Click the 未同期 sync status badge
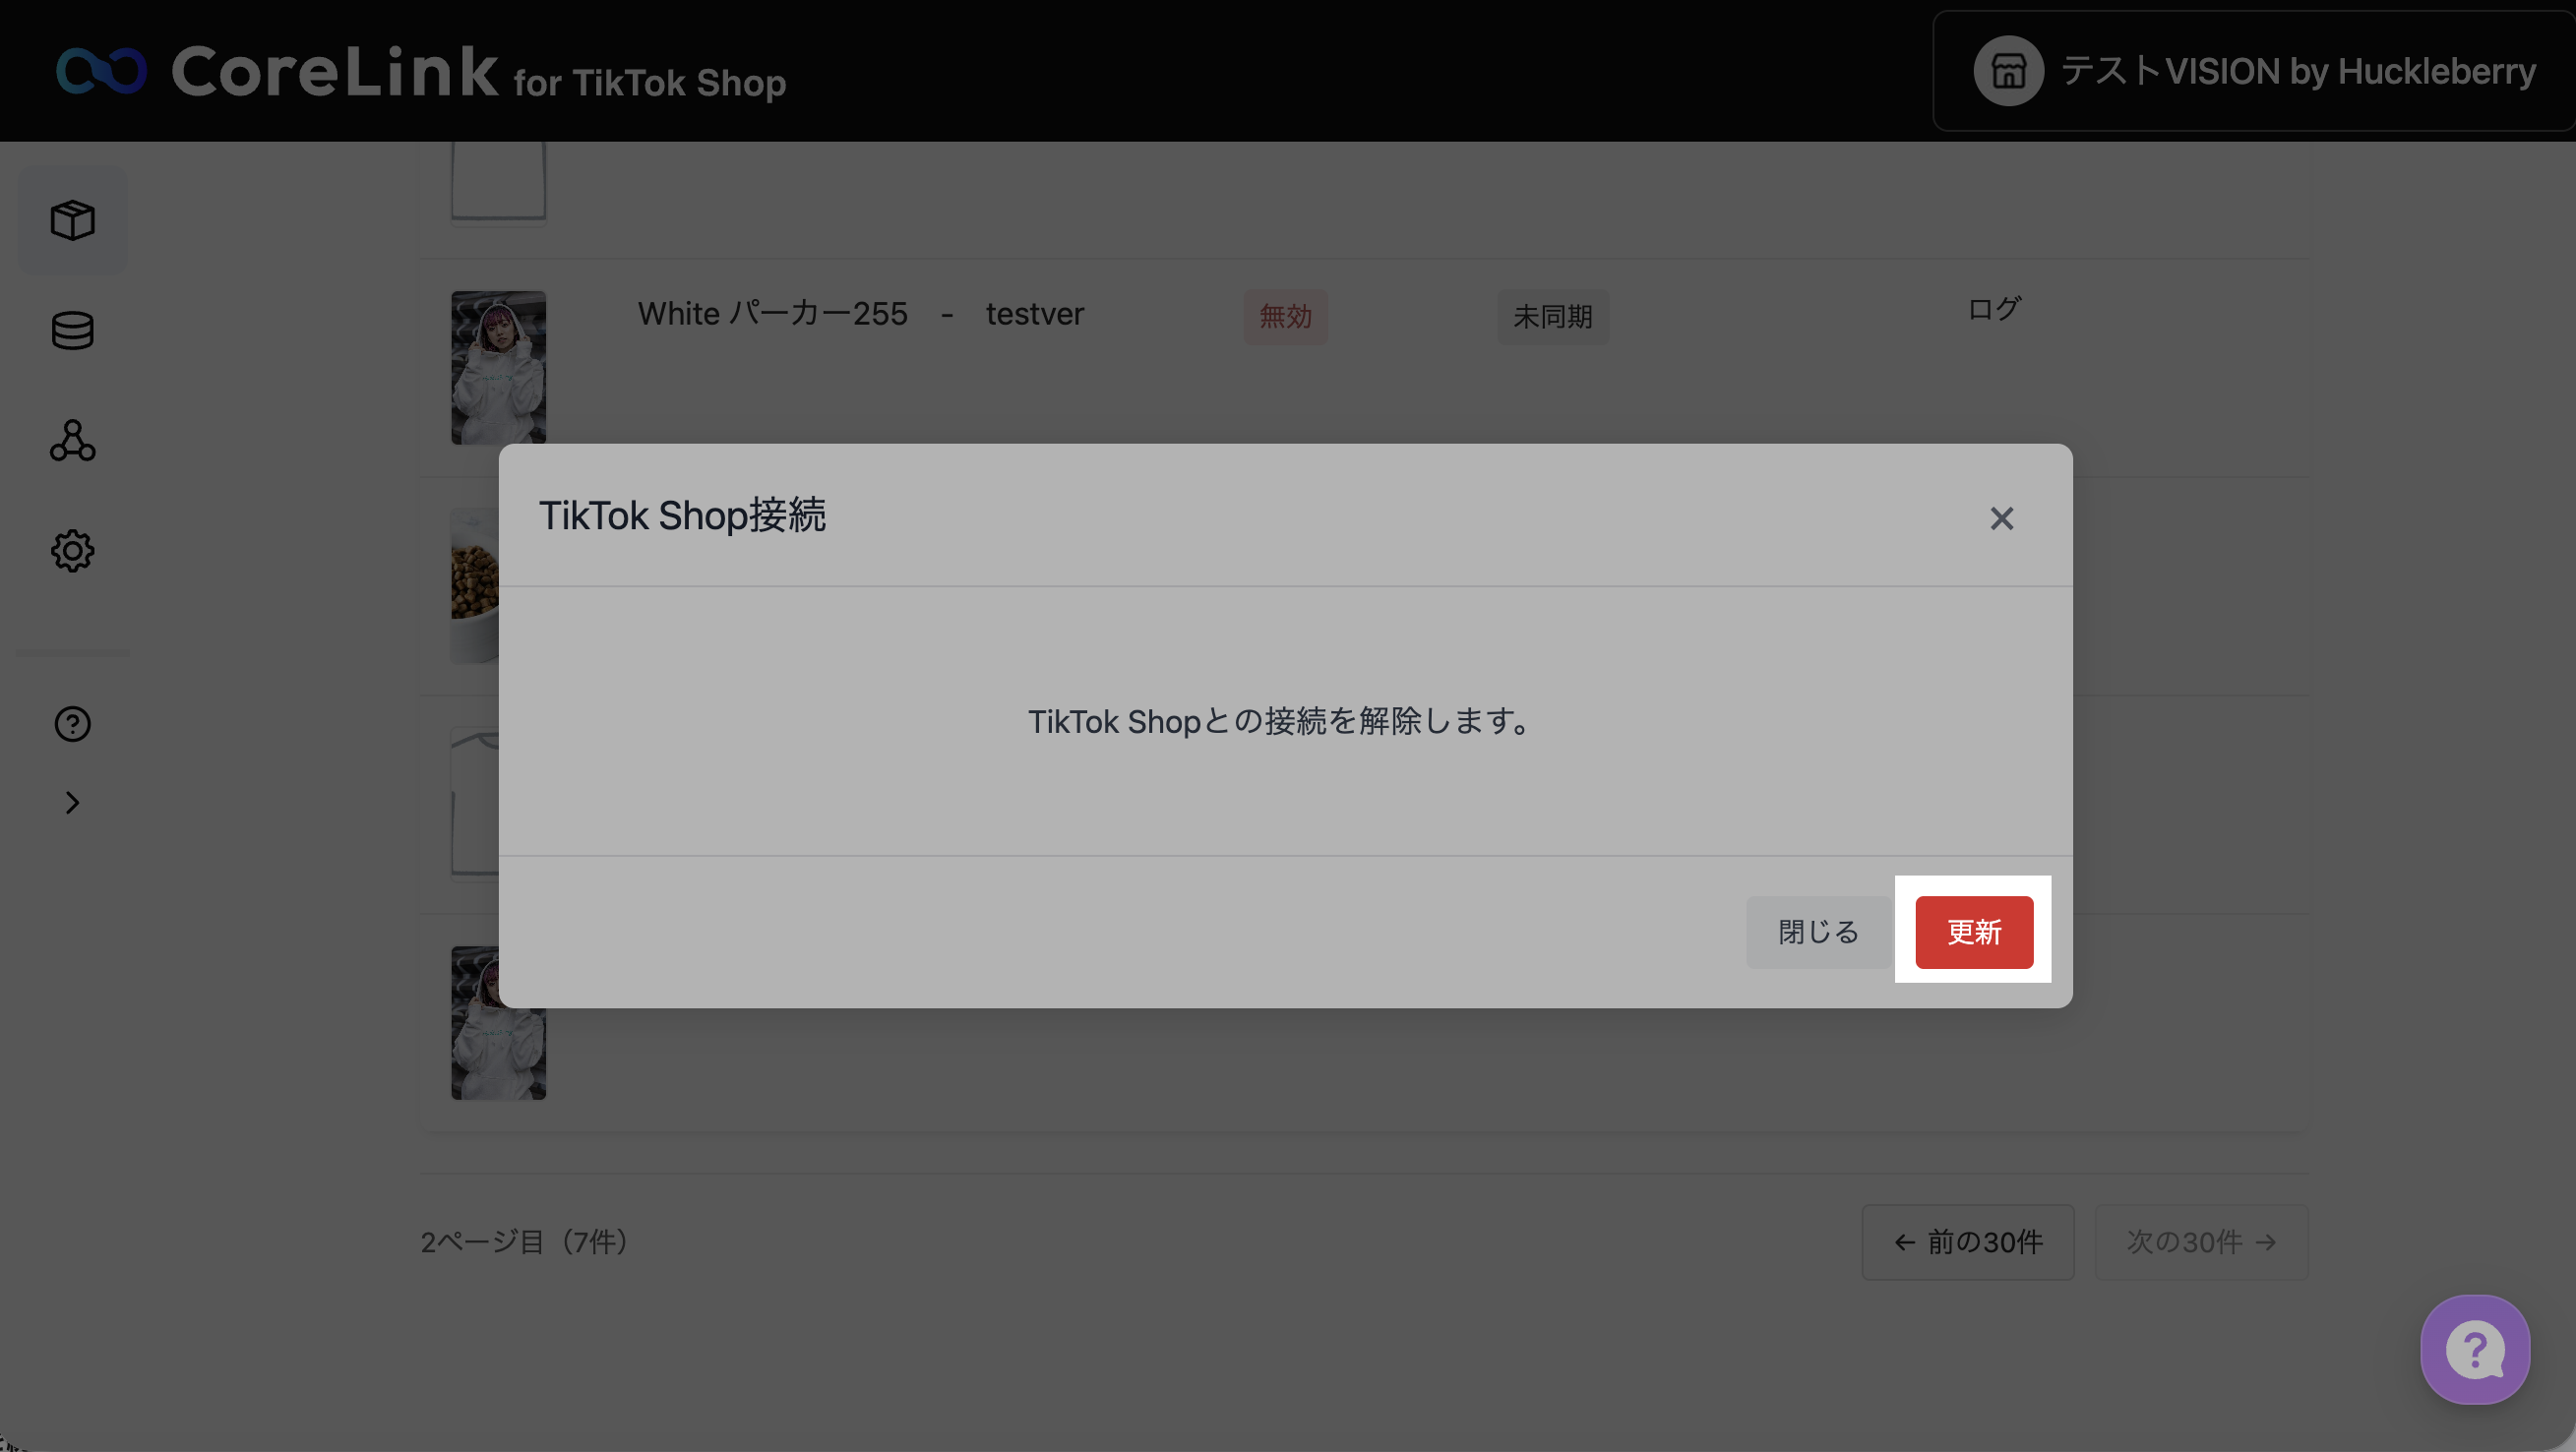This screenshot has height=1452, width=2576. point(1552,317)
